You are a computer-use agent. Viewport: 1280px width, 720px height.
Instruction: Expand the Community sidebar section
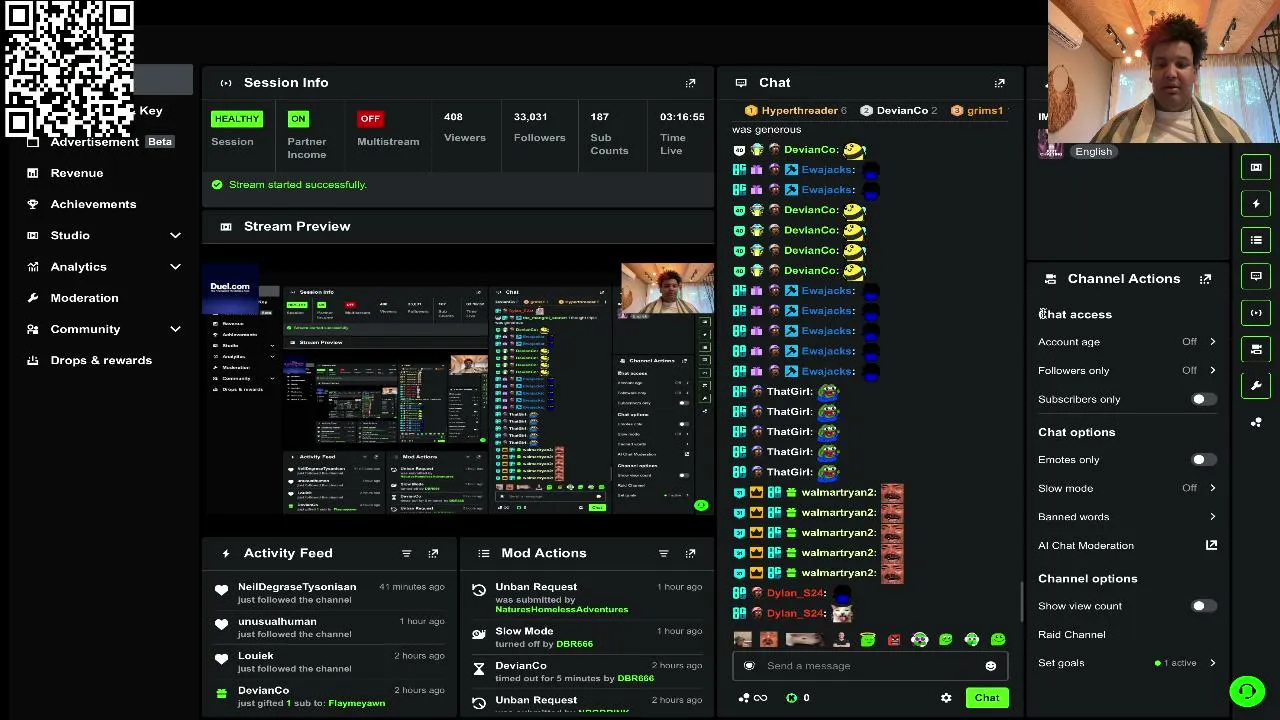[175, 329]
